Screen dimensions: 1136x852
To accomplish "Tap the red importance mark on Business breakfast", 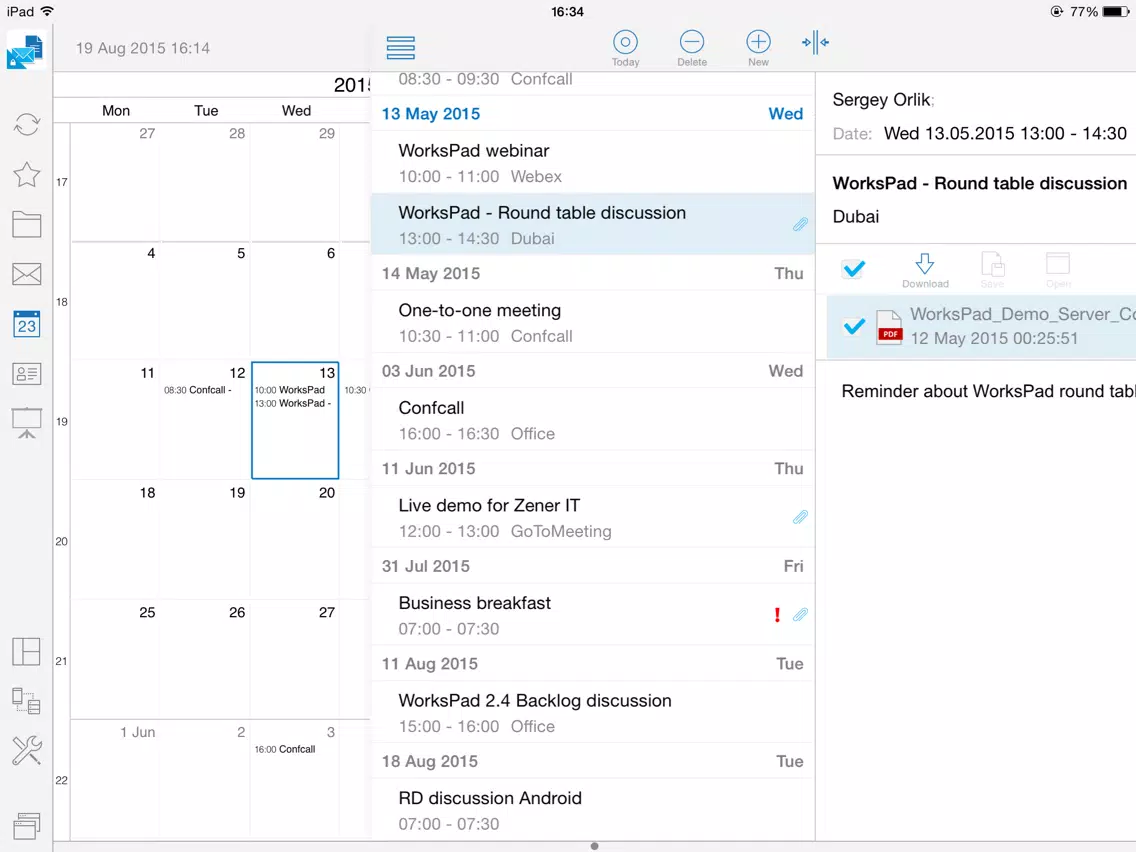I will (x=777, y=615).
